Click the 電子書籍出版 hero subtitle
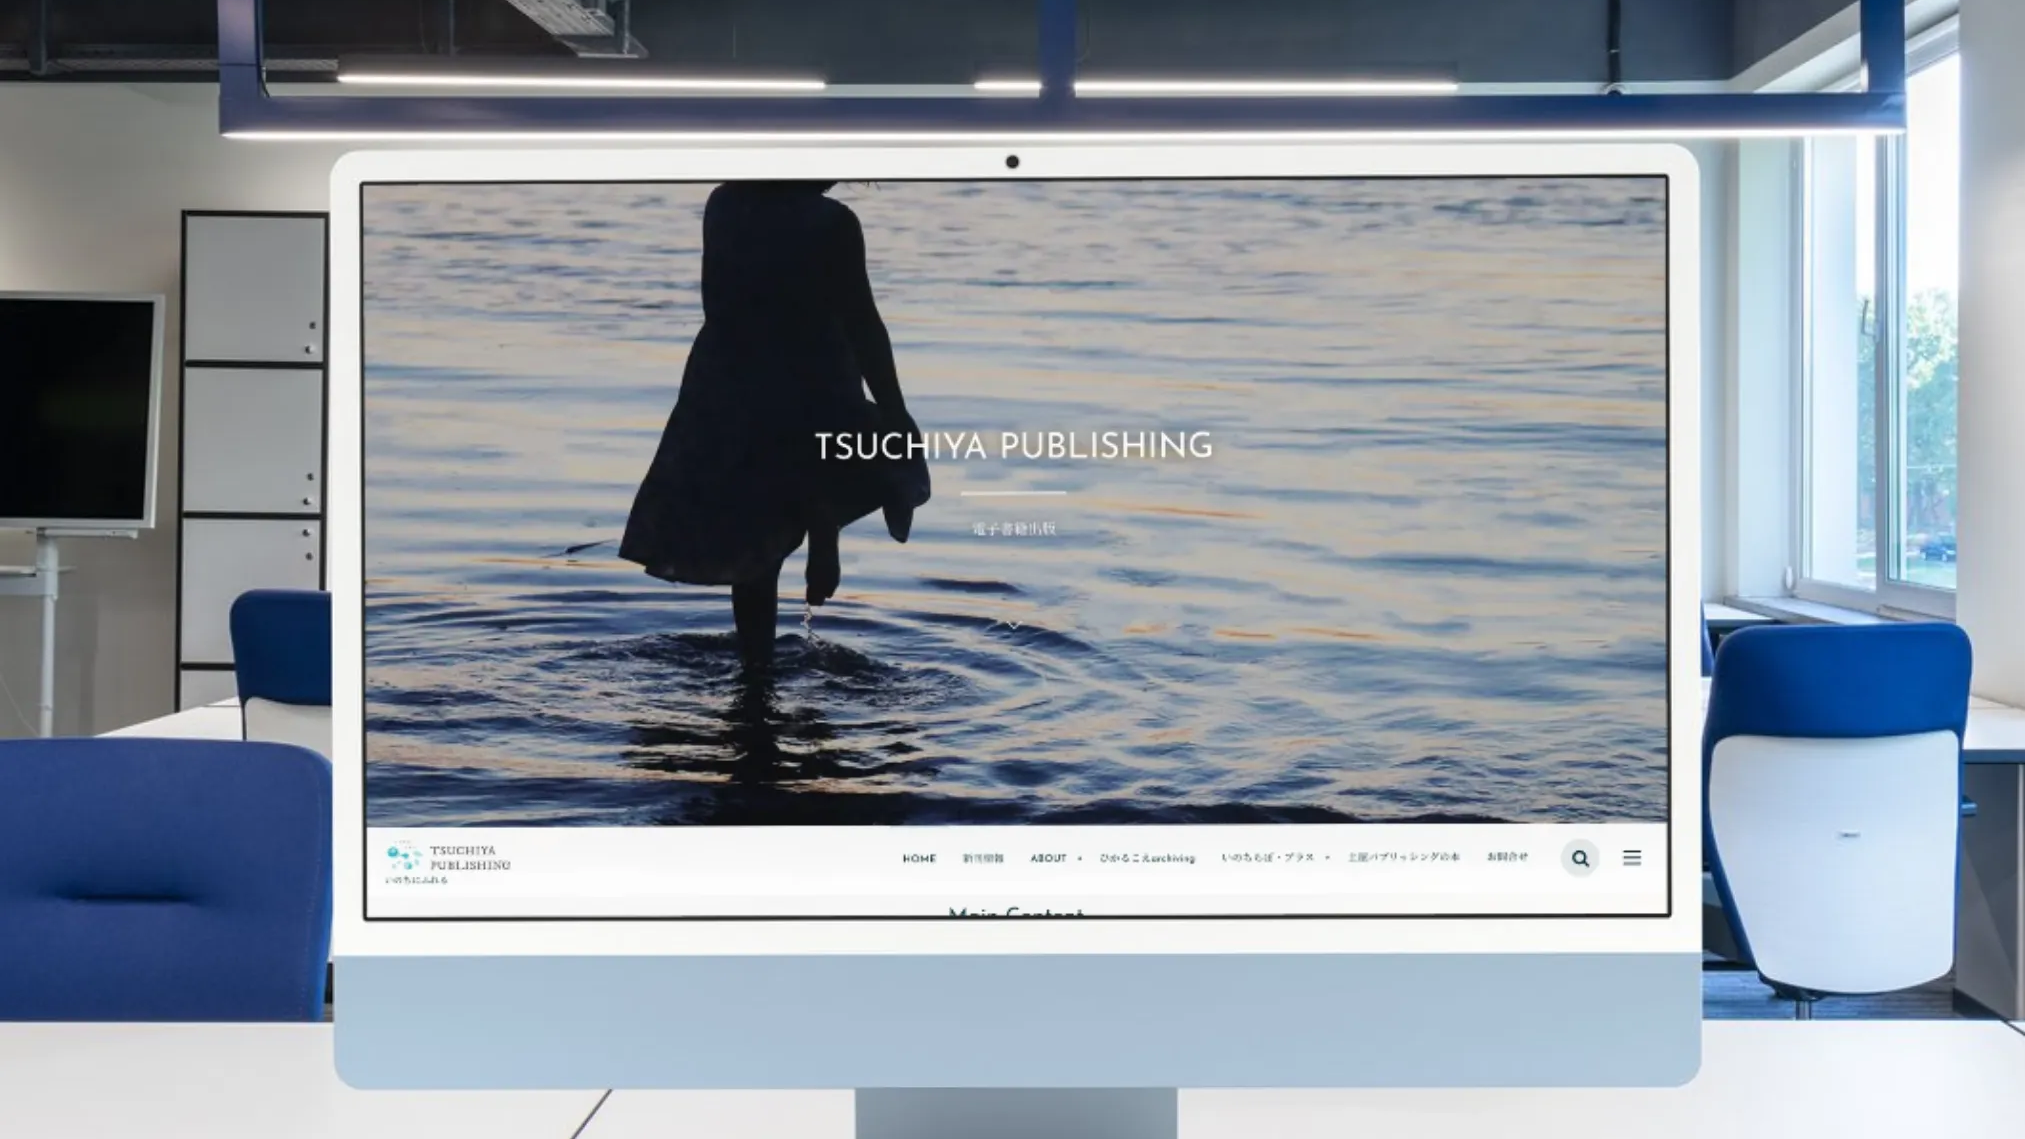2025x1139 pixels. pos(1013,529)
